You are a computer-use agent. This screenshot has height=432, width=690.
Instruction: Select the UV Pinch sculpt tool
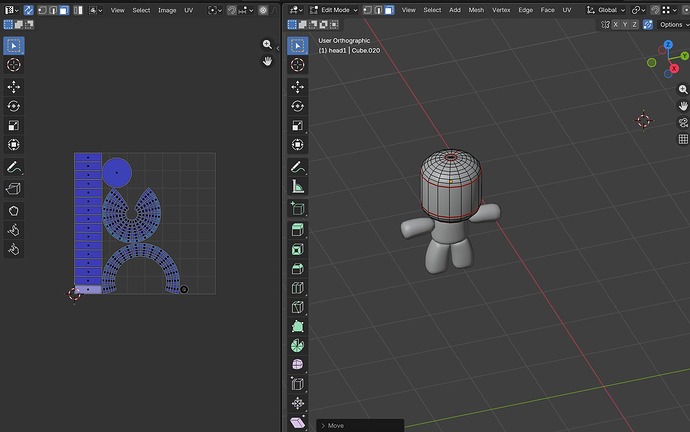[x=14, y=249]
